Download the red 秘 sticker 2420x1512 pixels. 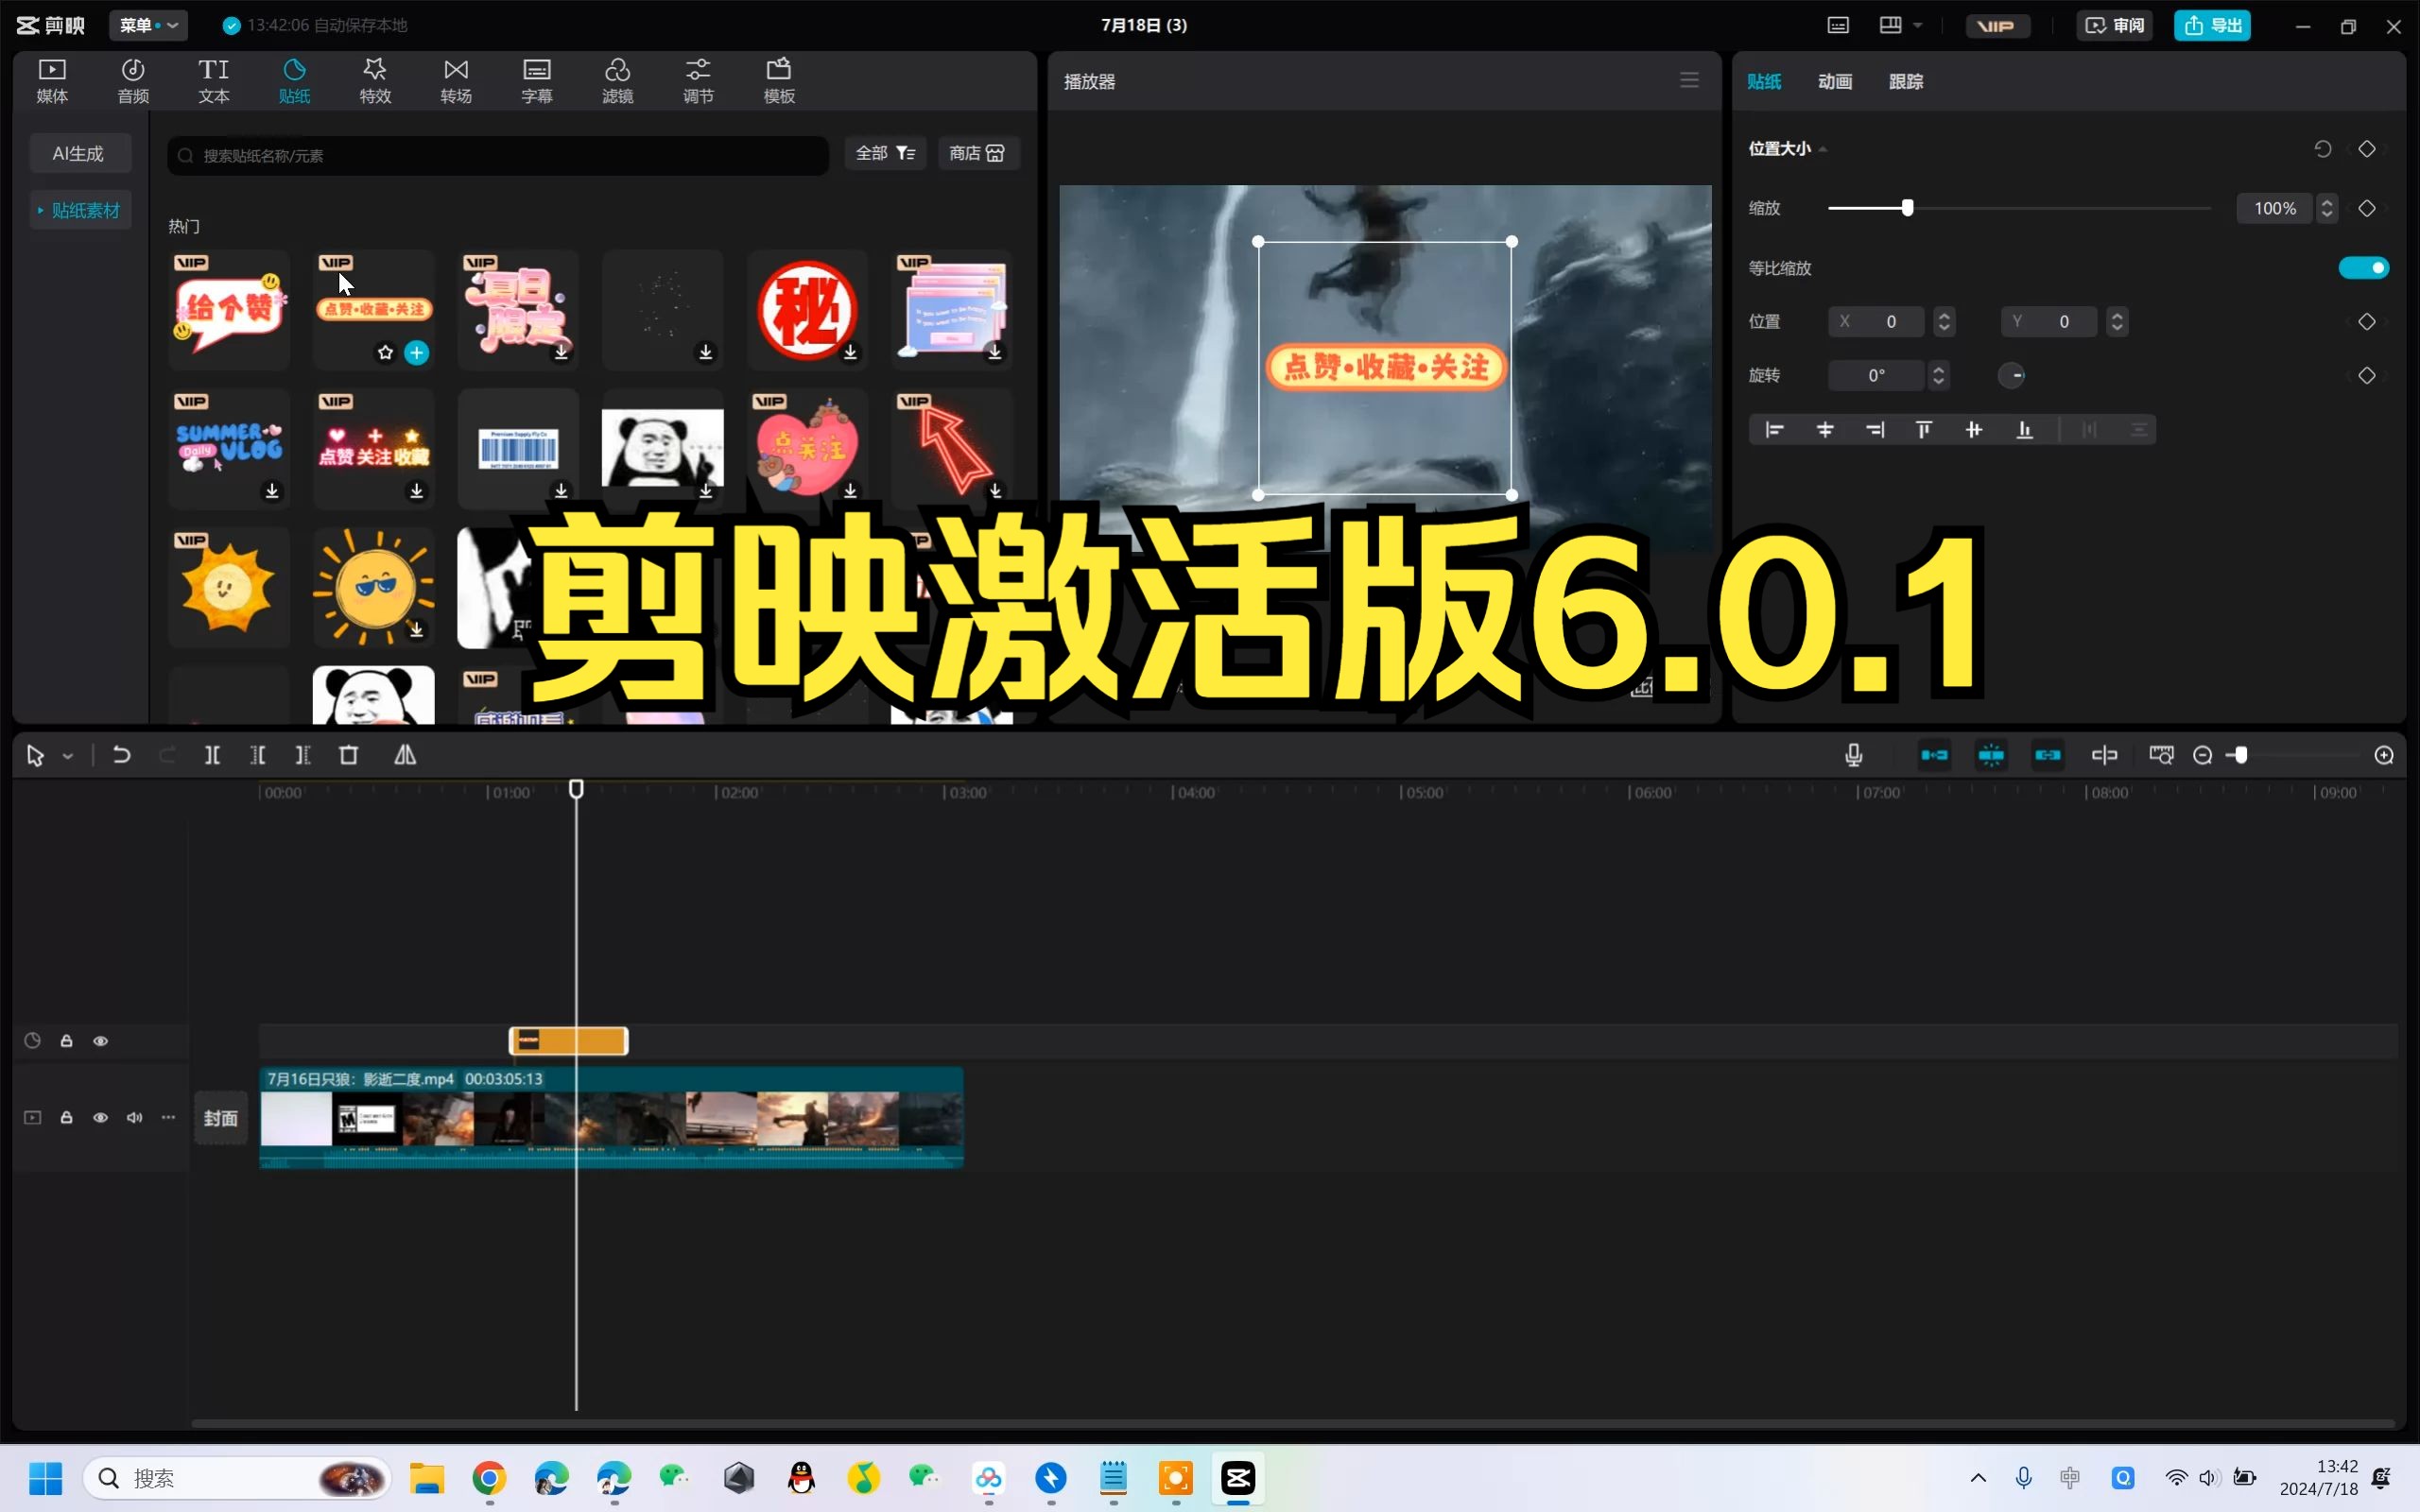[850, 352]
